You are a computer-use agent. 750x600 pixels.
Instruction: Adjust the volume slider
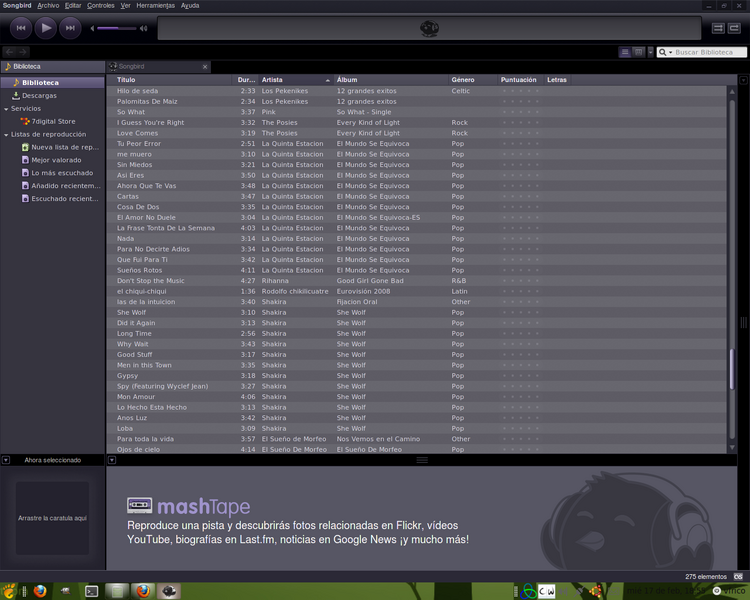pos(116,28)
